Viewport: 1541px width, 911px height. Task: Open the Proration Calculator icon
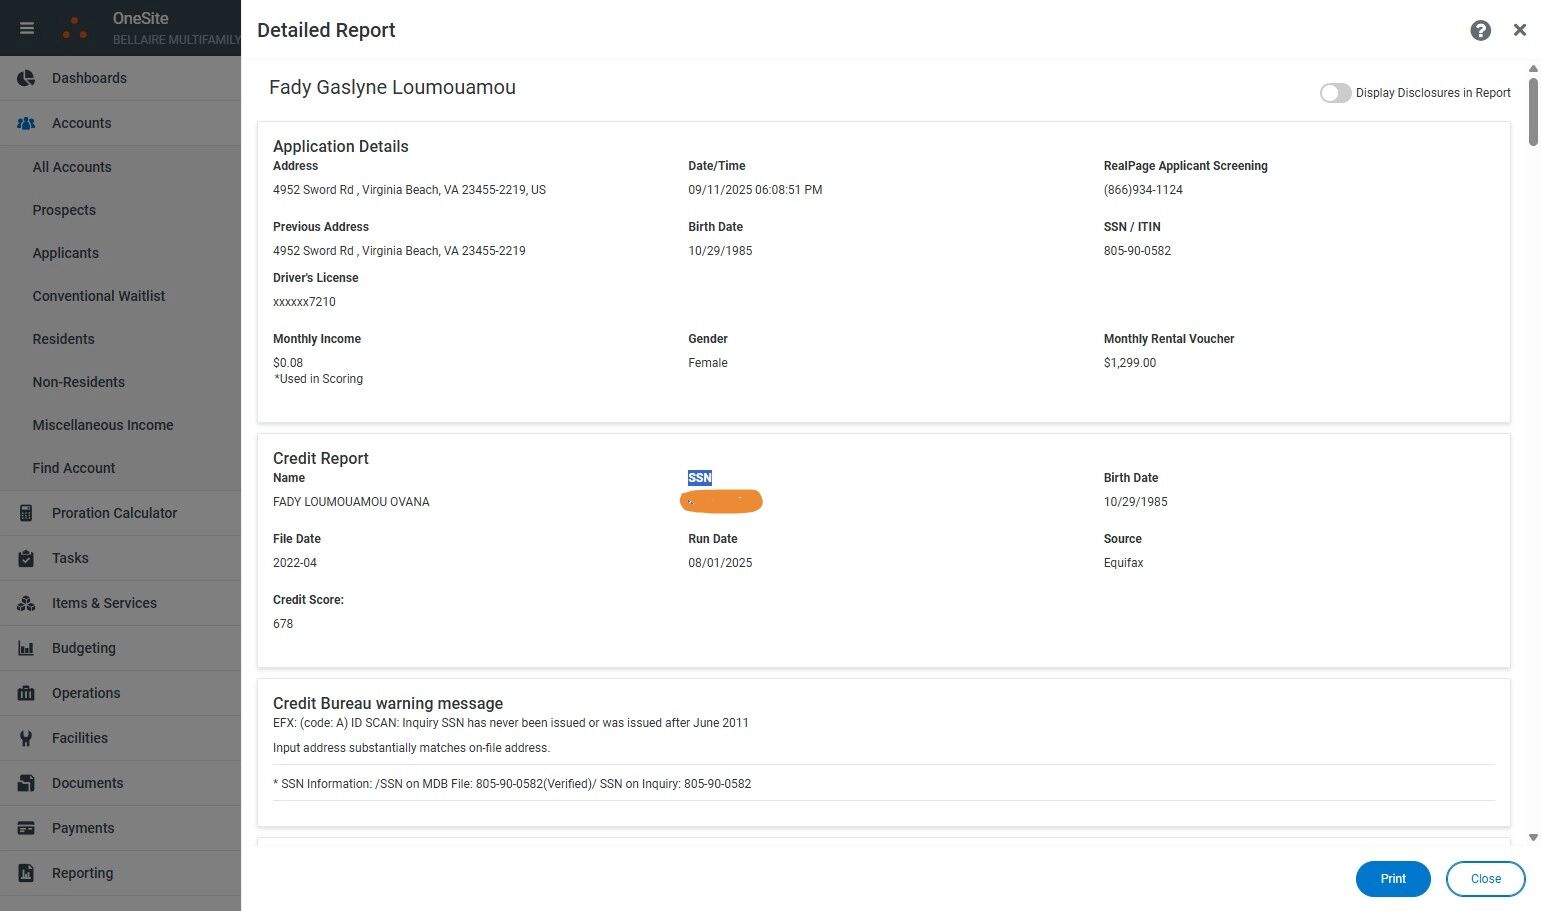27,513
